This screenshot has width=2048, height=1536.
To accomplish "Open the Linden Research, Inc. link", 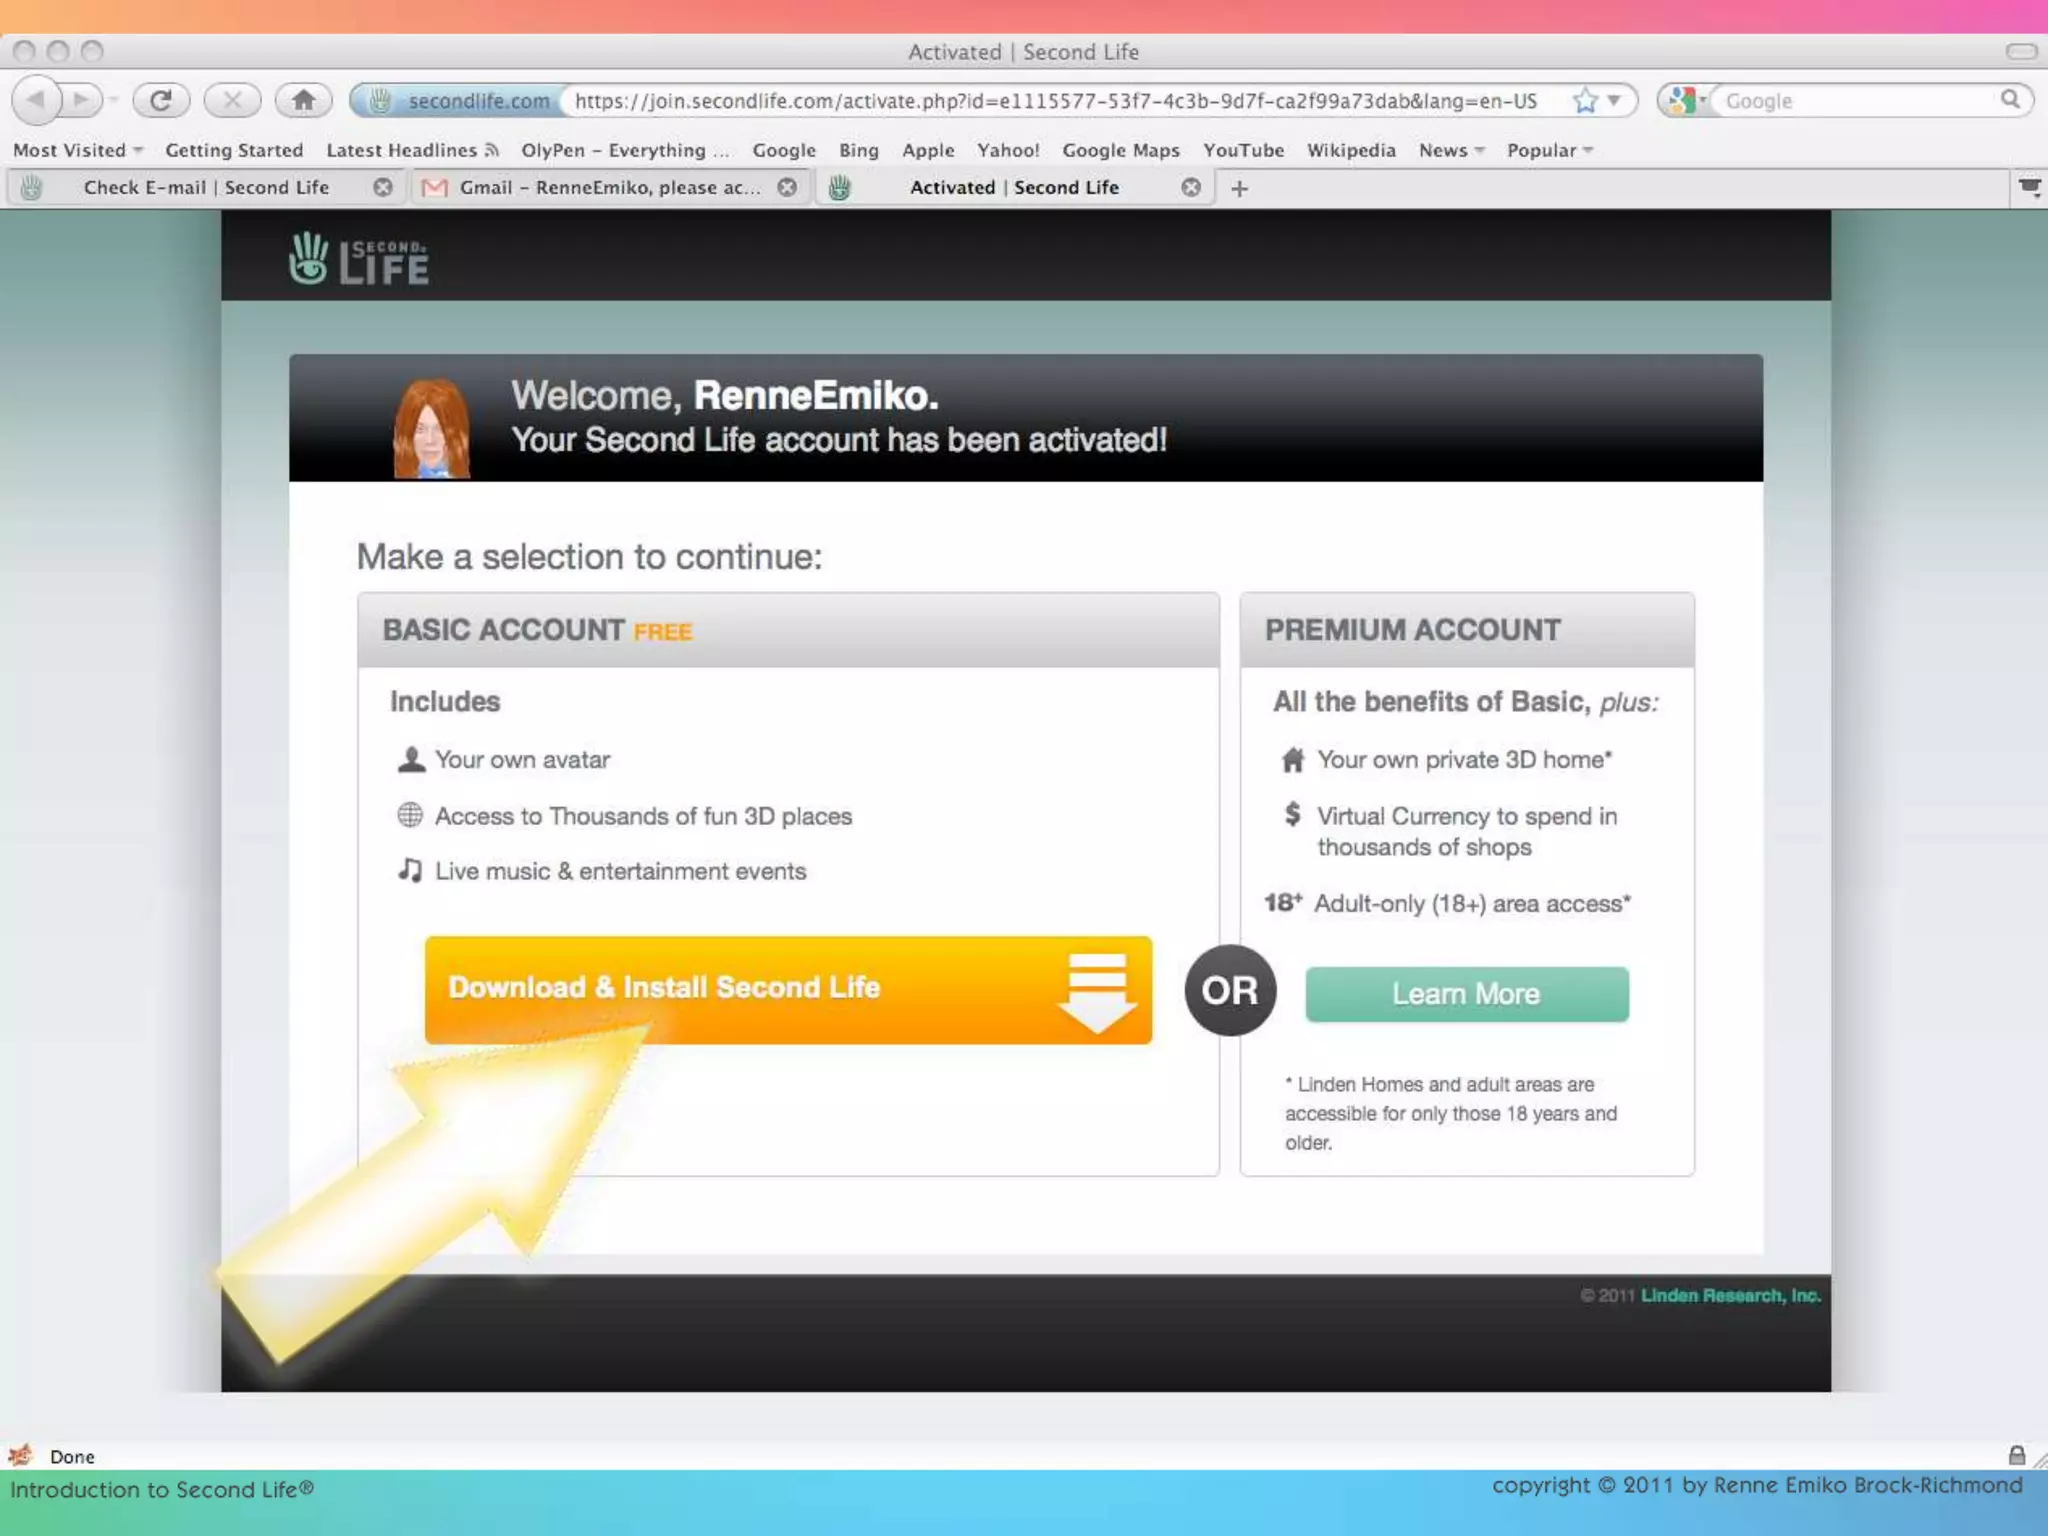I will point(1730,1295).
